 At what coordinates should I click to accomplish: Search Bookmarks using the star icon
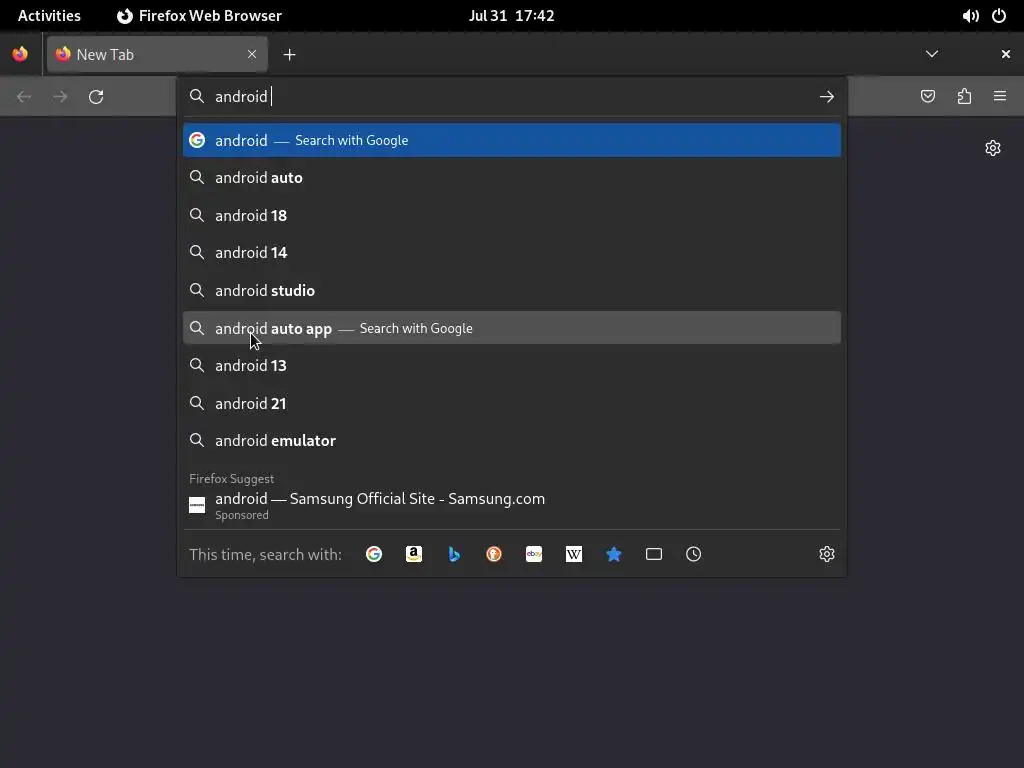click(x=614, y=554)
